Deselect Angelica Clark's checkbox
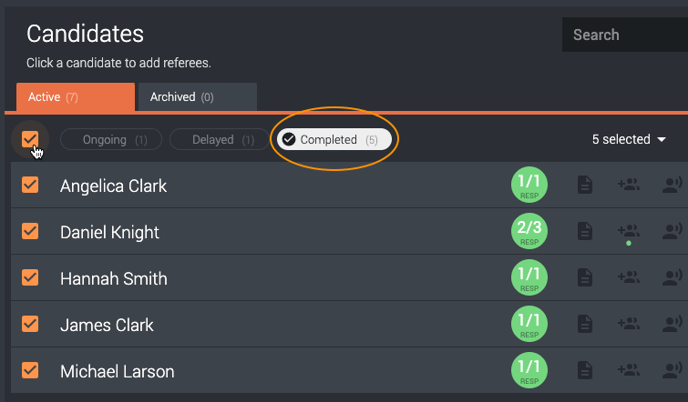This screenshot has width=688, height=402. click(x=30, y=185)
